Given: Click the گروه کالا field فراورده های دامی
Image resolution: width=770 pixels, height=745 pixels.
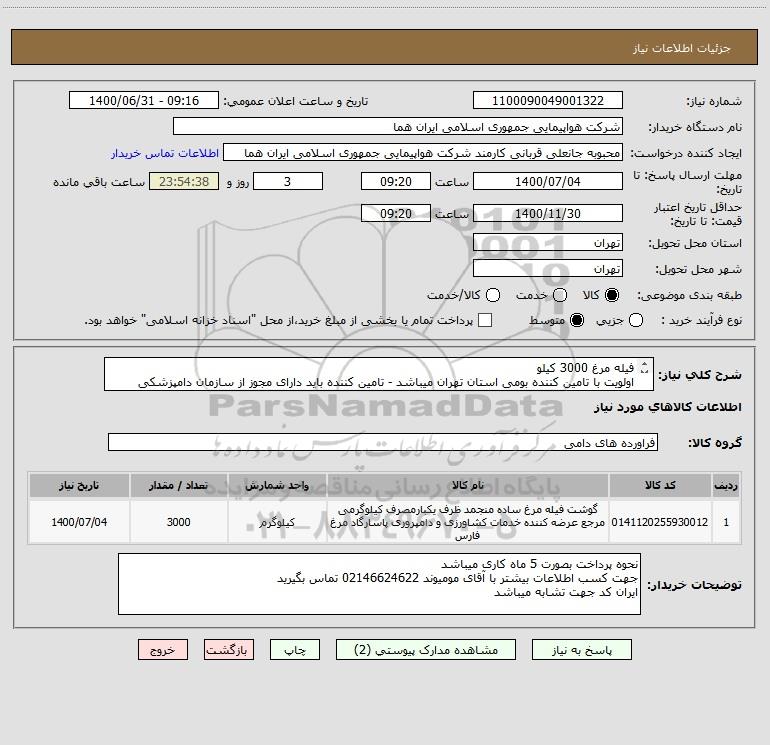Looking at the screenshot, I should click(x=383, y=442).
